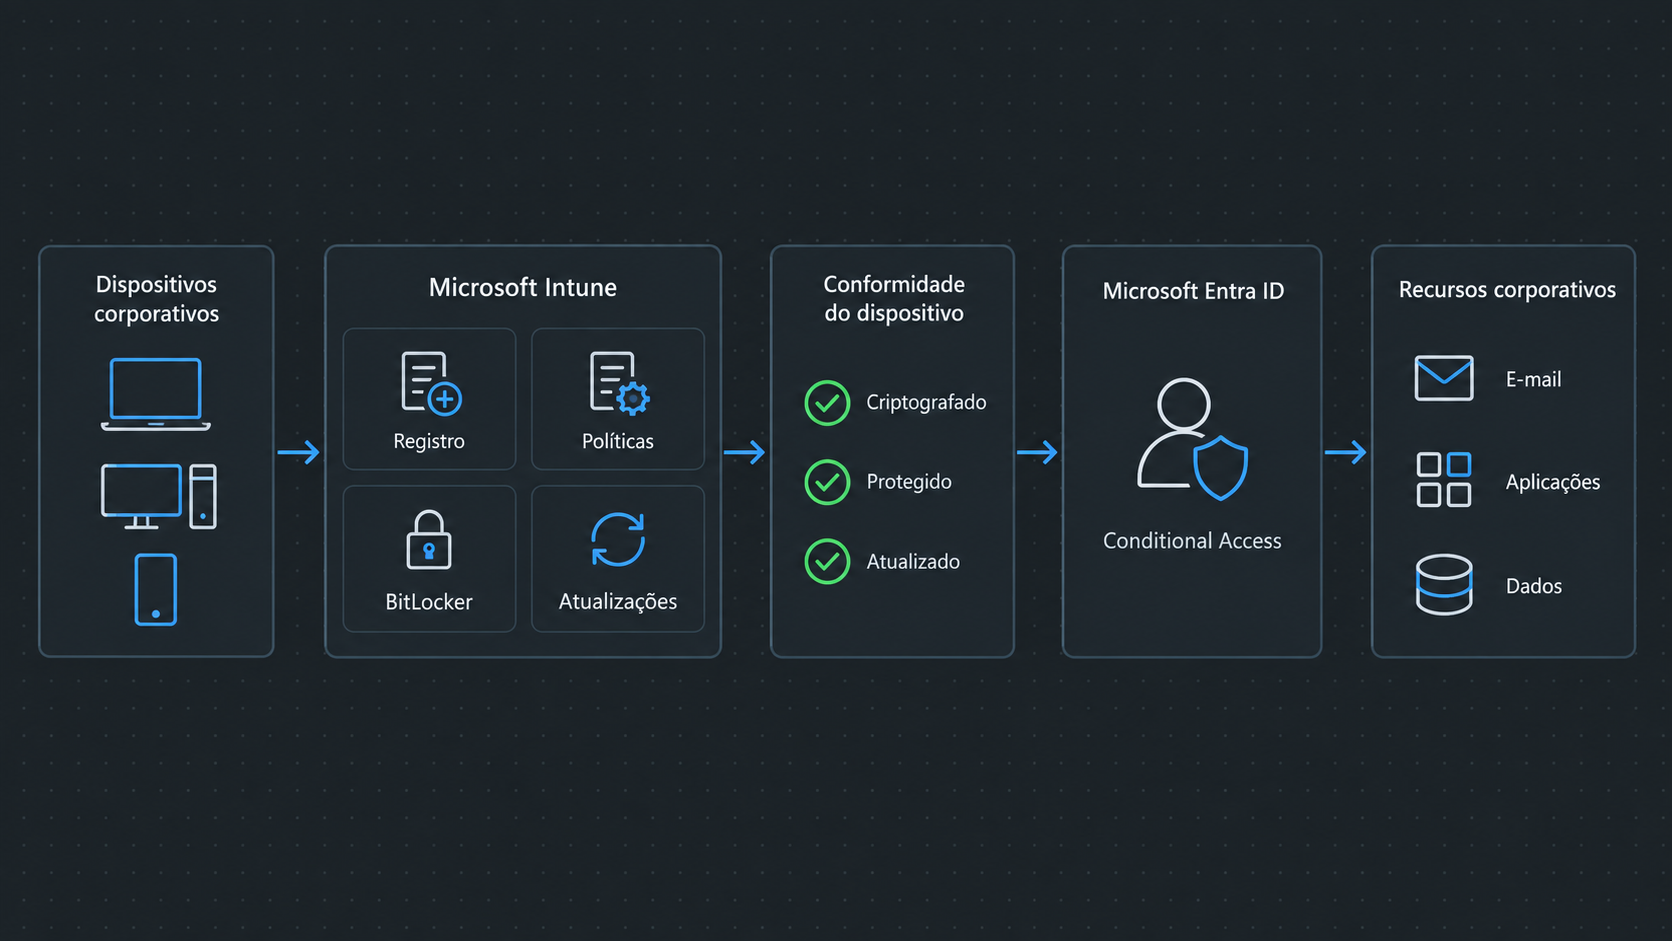1672x941 pixels.
Task: Click the Conditional Access label
Action: (x=1192, y=541)
